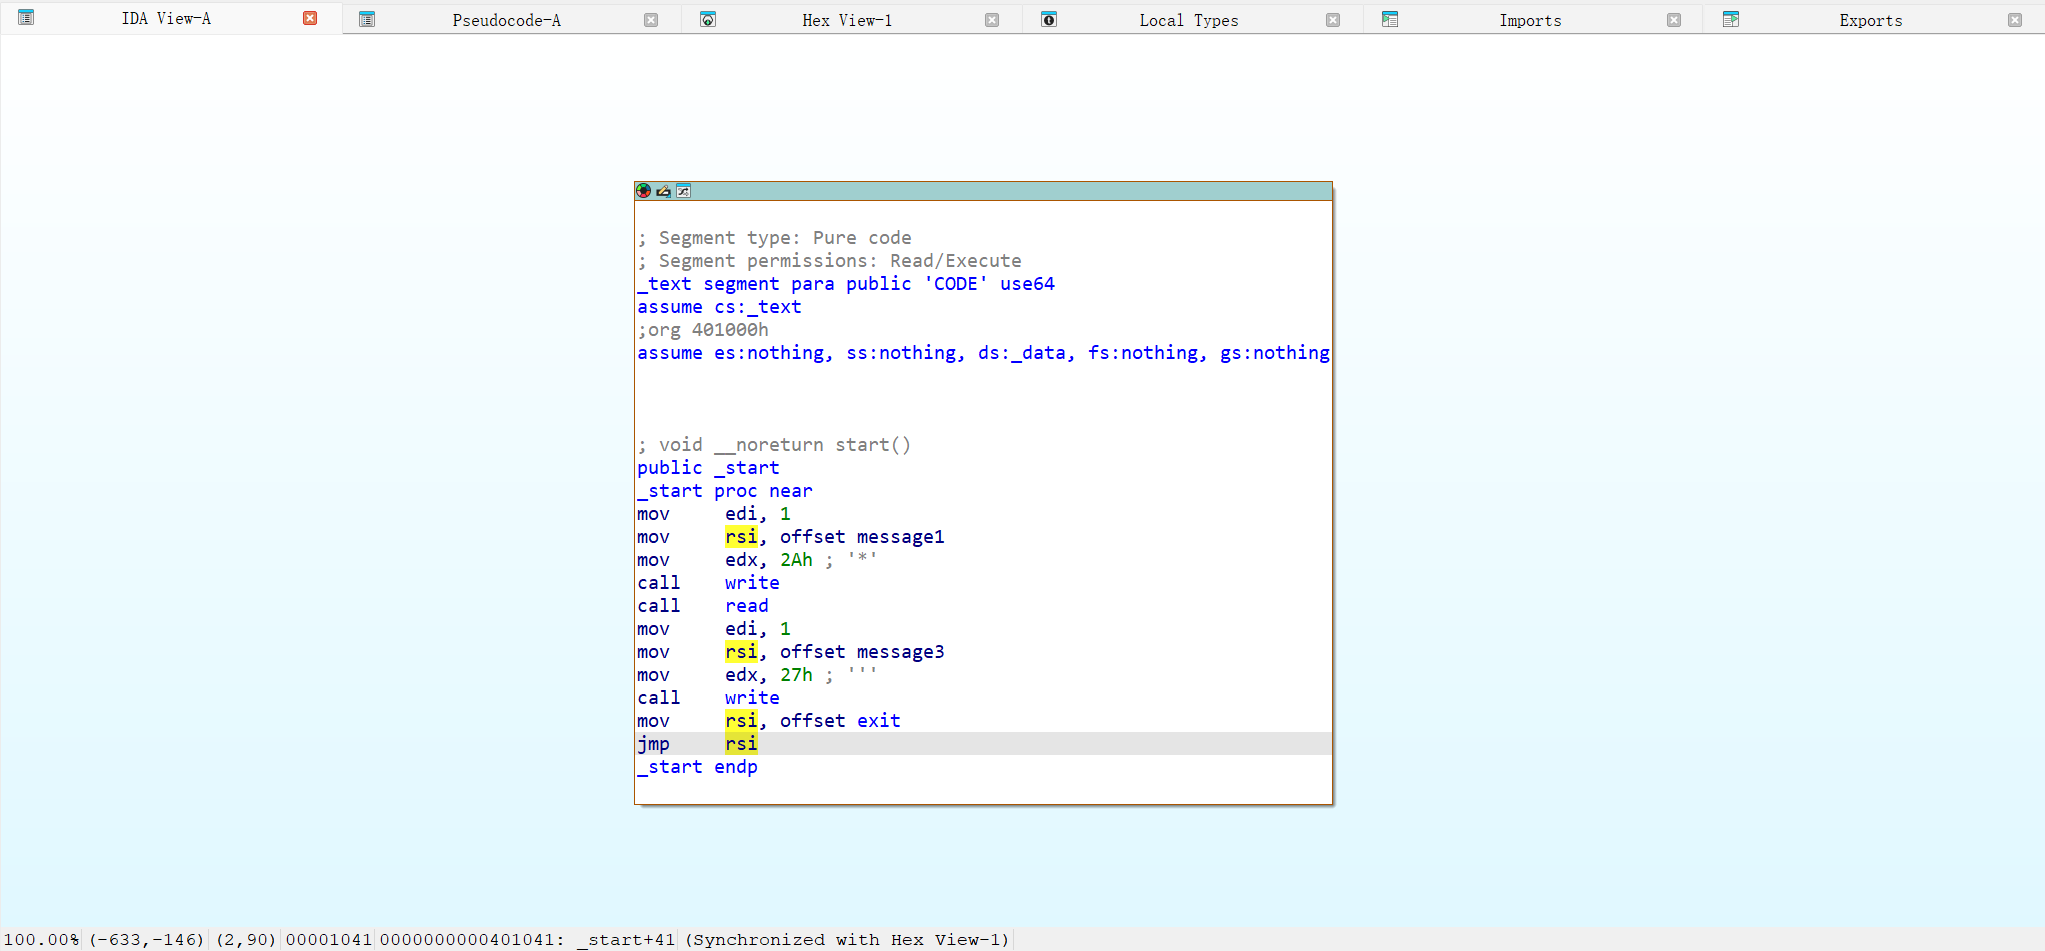Click the ';org 401000h' line

[703, 330]
